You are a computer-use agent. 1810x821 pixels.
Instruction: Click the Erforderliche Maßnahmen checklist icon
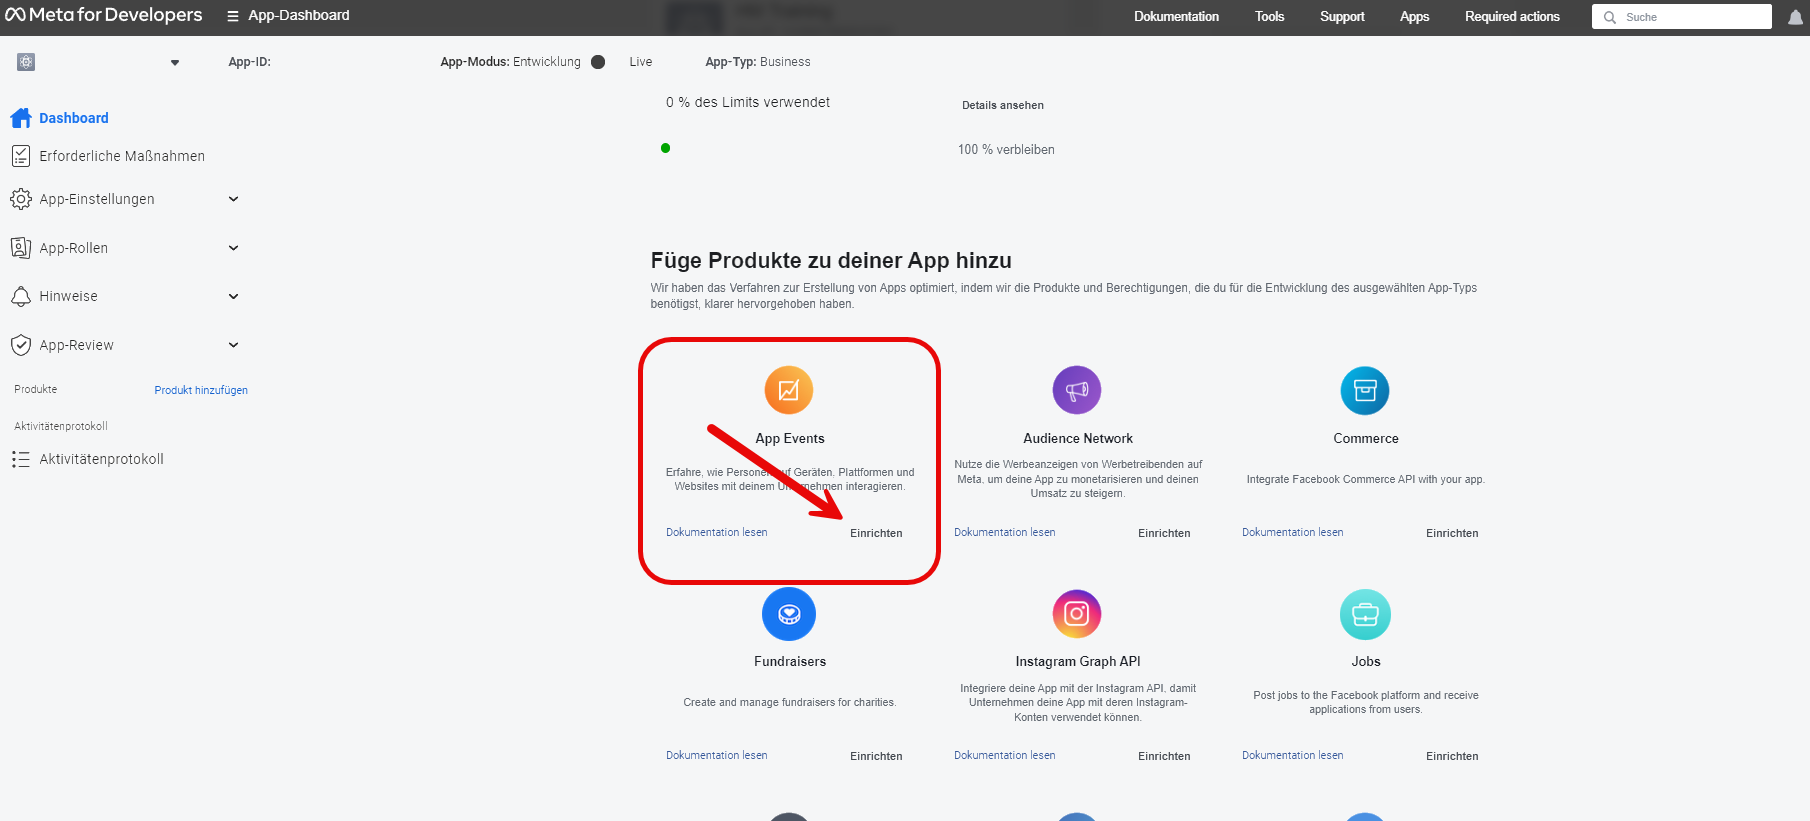coord(21,156)
